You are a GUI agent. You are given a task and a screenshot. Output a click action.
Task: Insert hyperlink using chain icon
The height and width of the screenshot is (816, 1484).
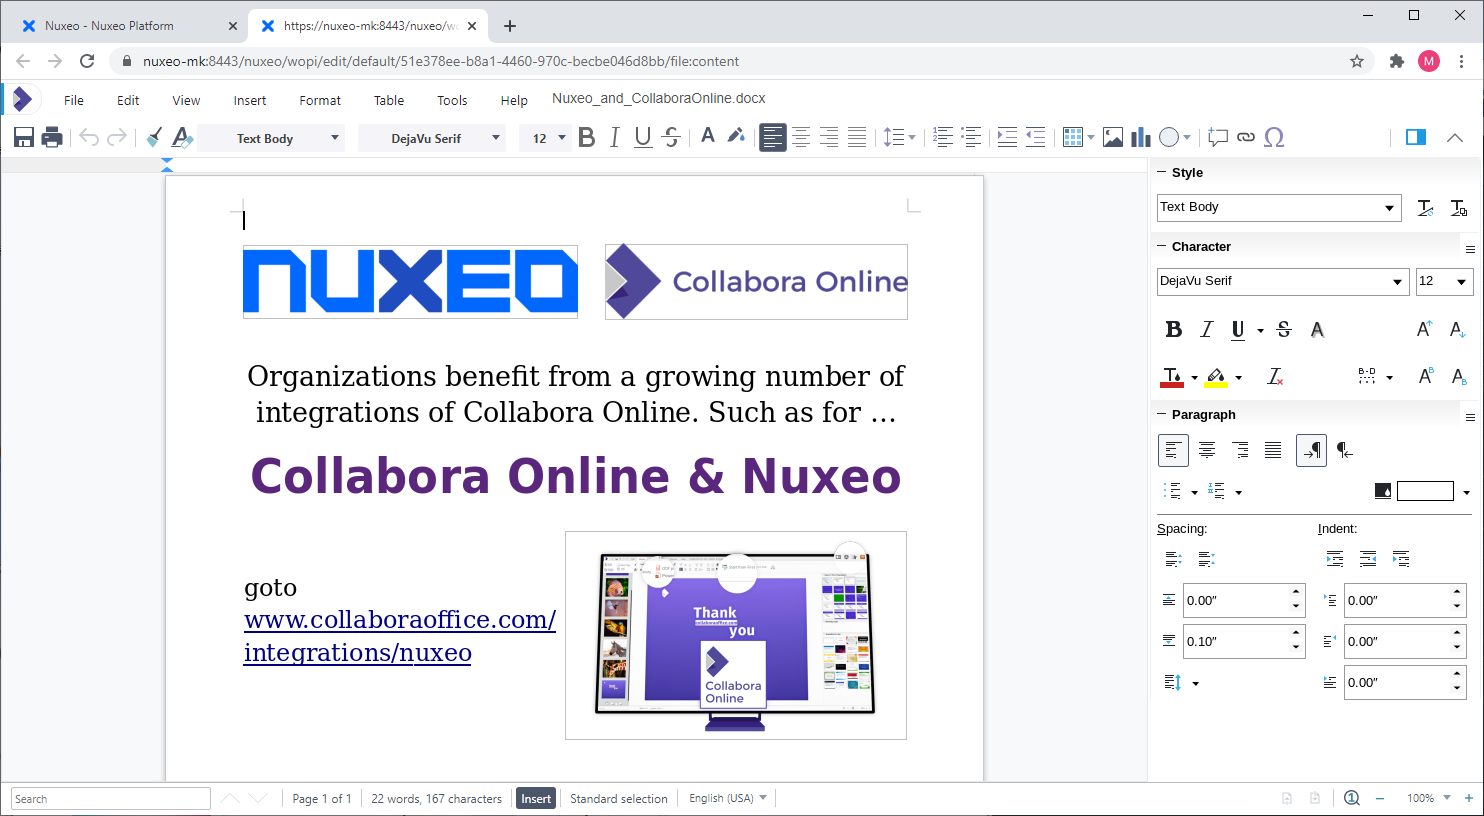point(1246,138)
